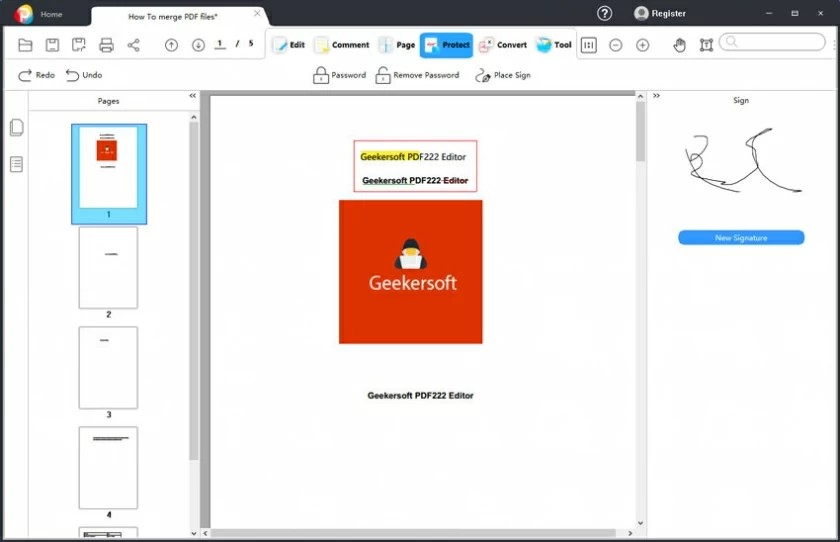The image size is (840, 542).
Task: Select the text selection tool icon
Action: coord(706,46)
